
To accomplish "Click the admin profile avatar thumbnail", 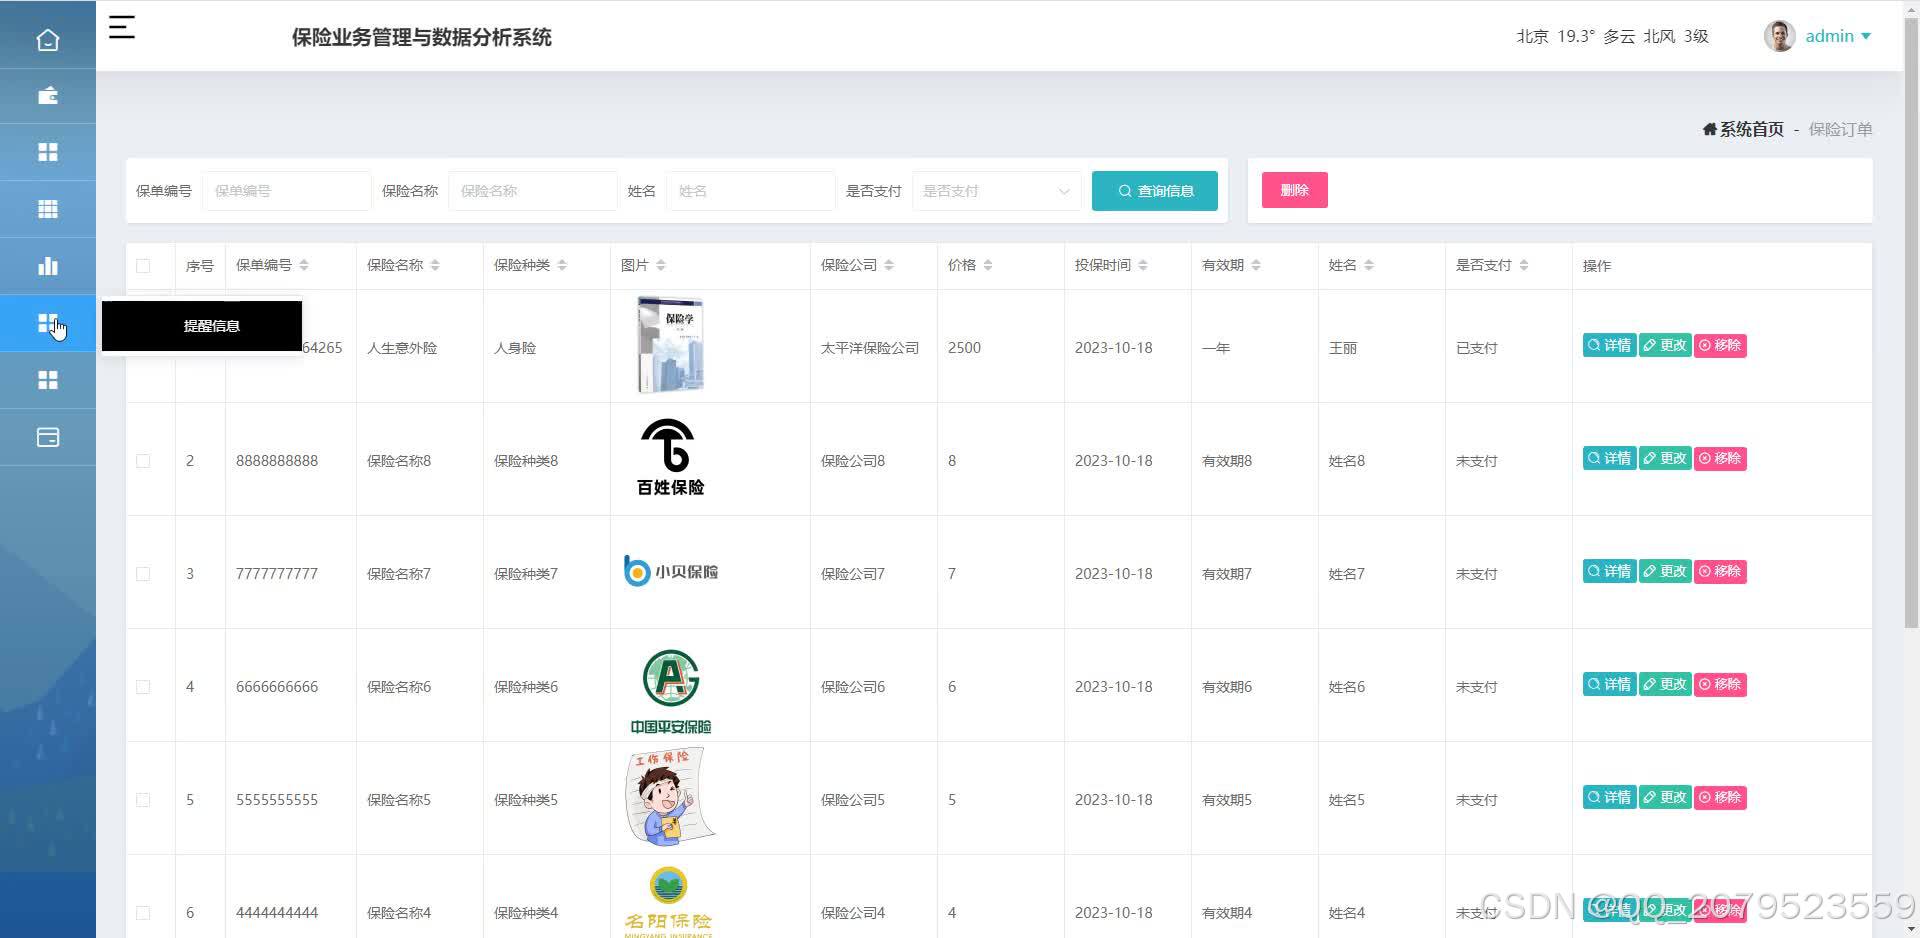I will click(1779, 36).
